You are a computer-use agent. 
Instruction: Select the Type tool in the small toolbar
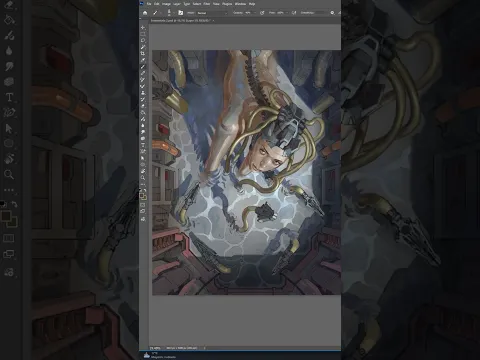(143, 145)
